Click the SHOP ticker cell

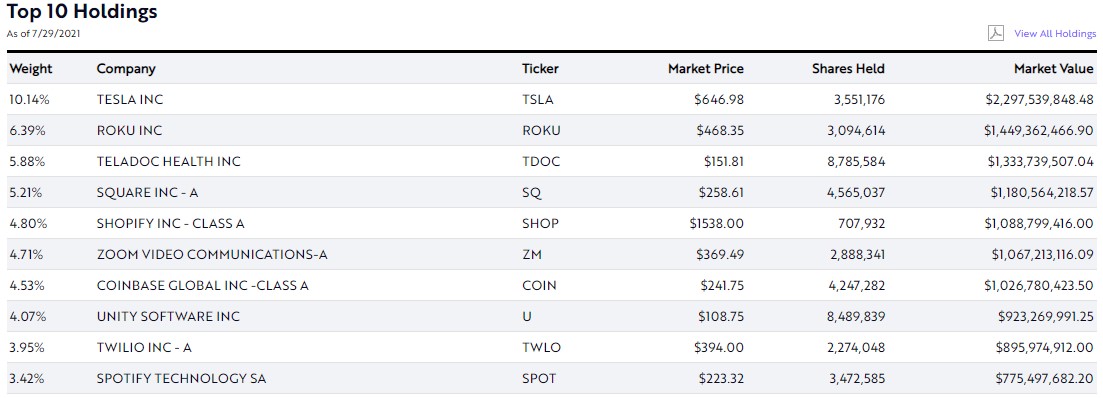540,224
